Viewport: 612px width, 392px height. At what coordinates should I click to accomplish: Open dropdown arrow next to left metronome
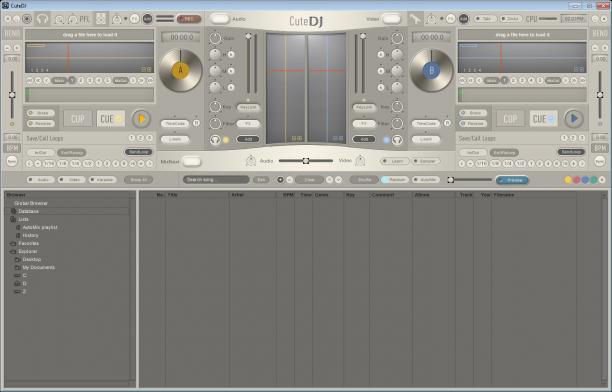(126, 19)
